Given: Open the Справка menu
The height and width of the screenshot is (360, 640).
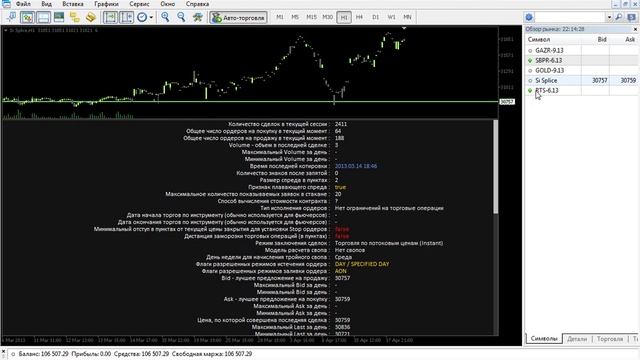Looking at the screenshot, I should point(197,4).
